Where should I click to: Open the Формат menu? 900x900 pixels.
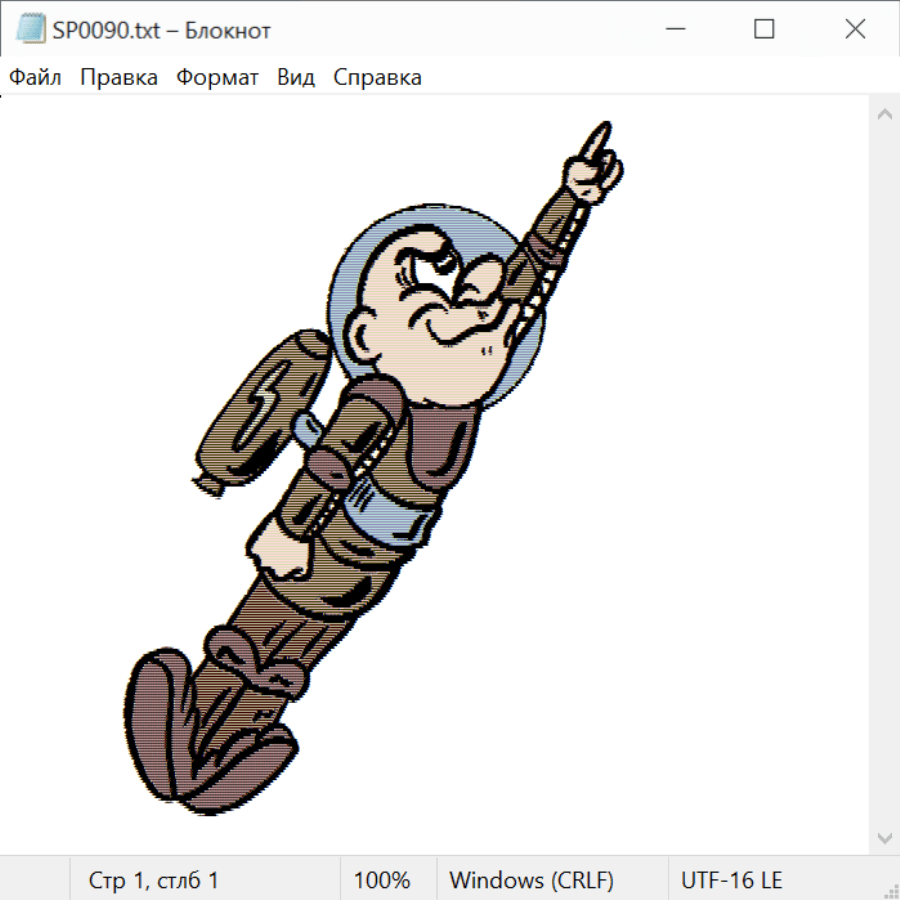[x=217, y=78]
